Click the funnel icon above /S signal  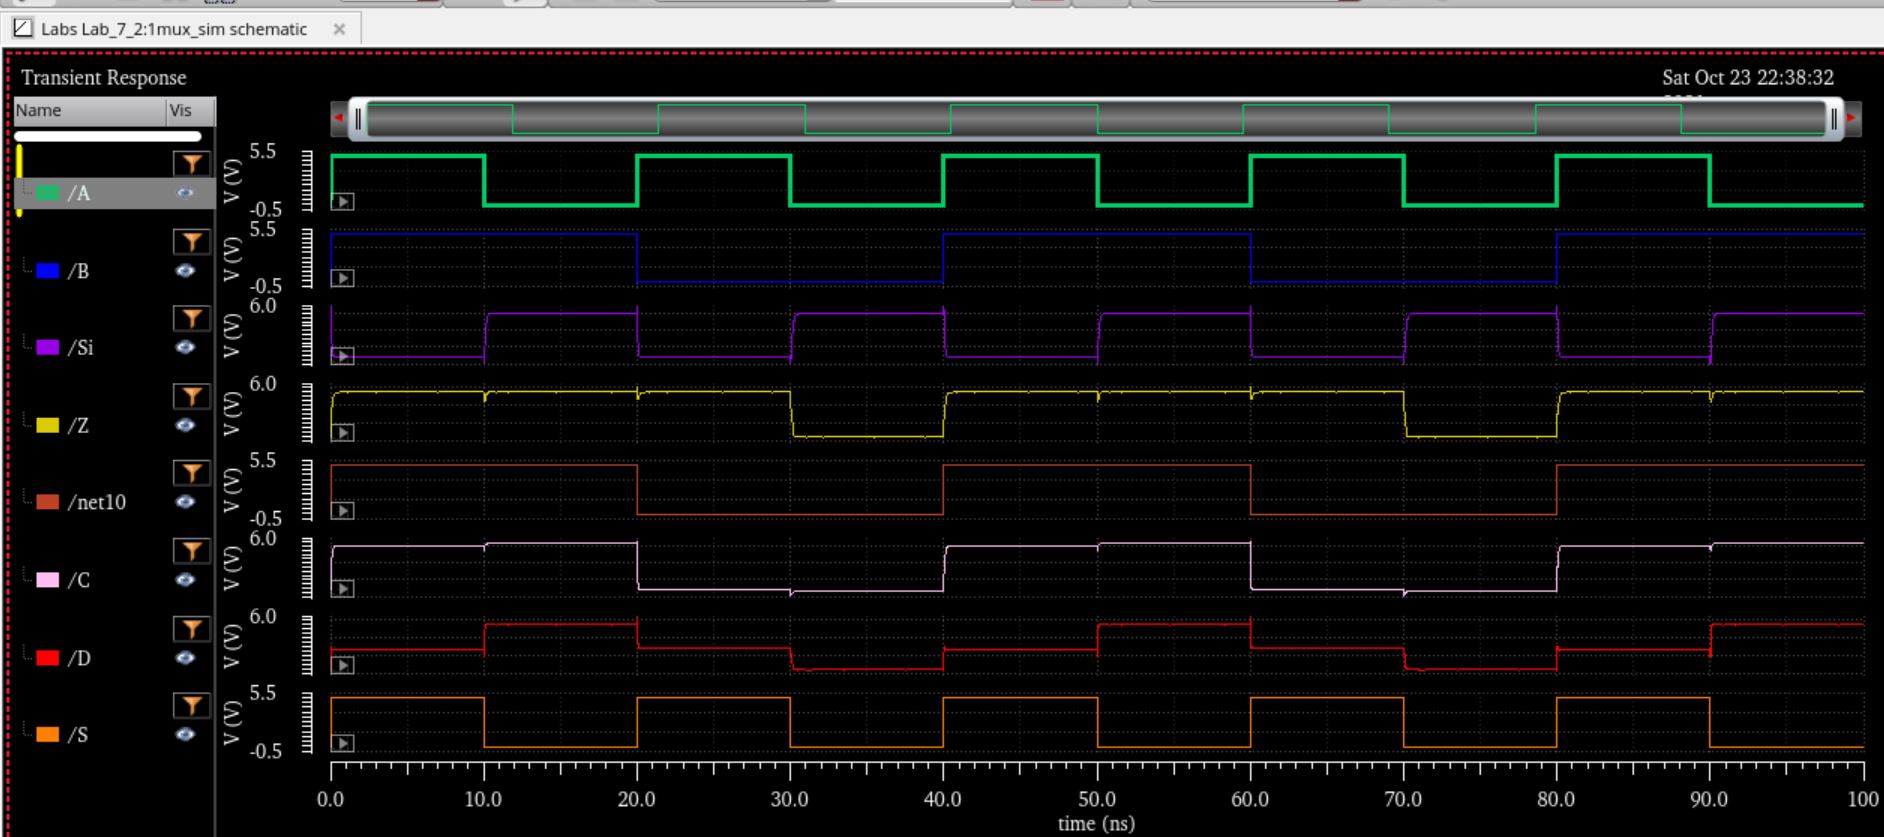191,706
